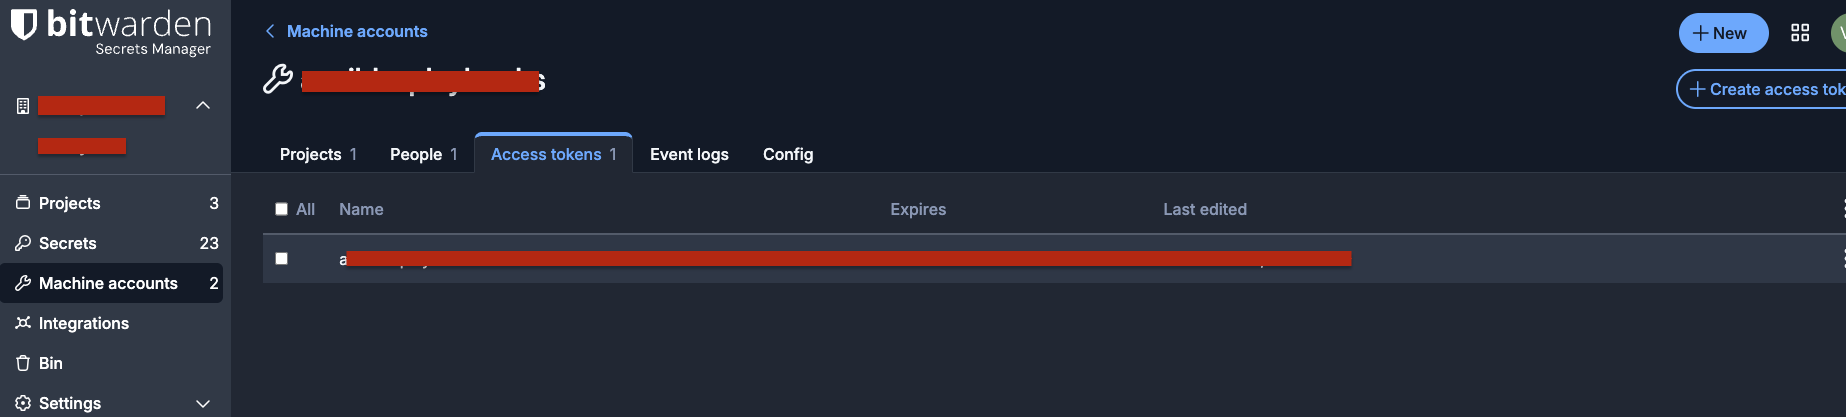Switch to the People tab

(423, 154)
